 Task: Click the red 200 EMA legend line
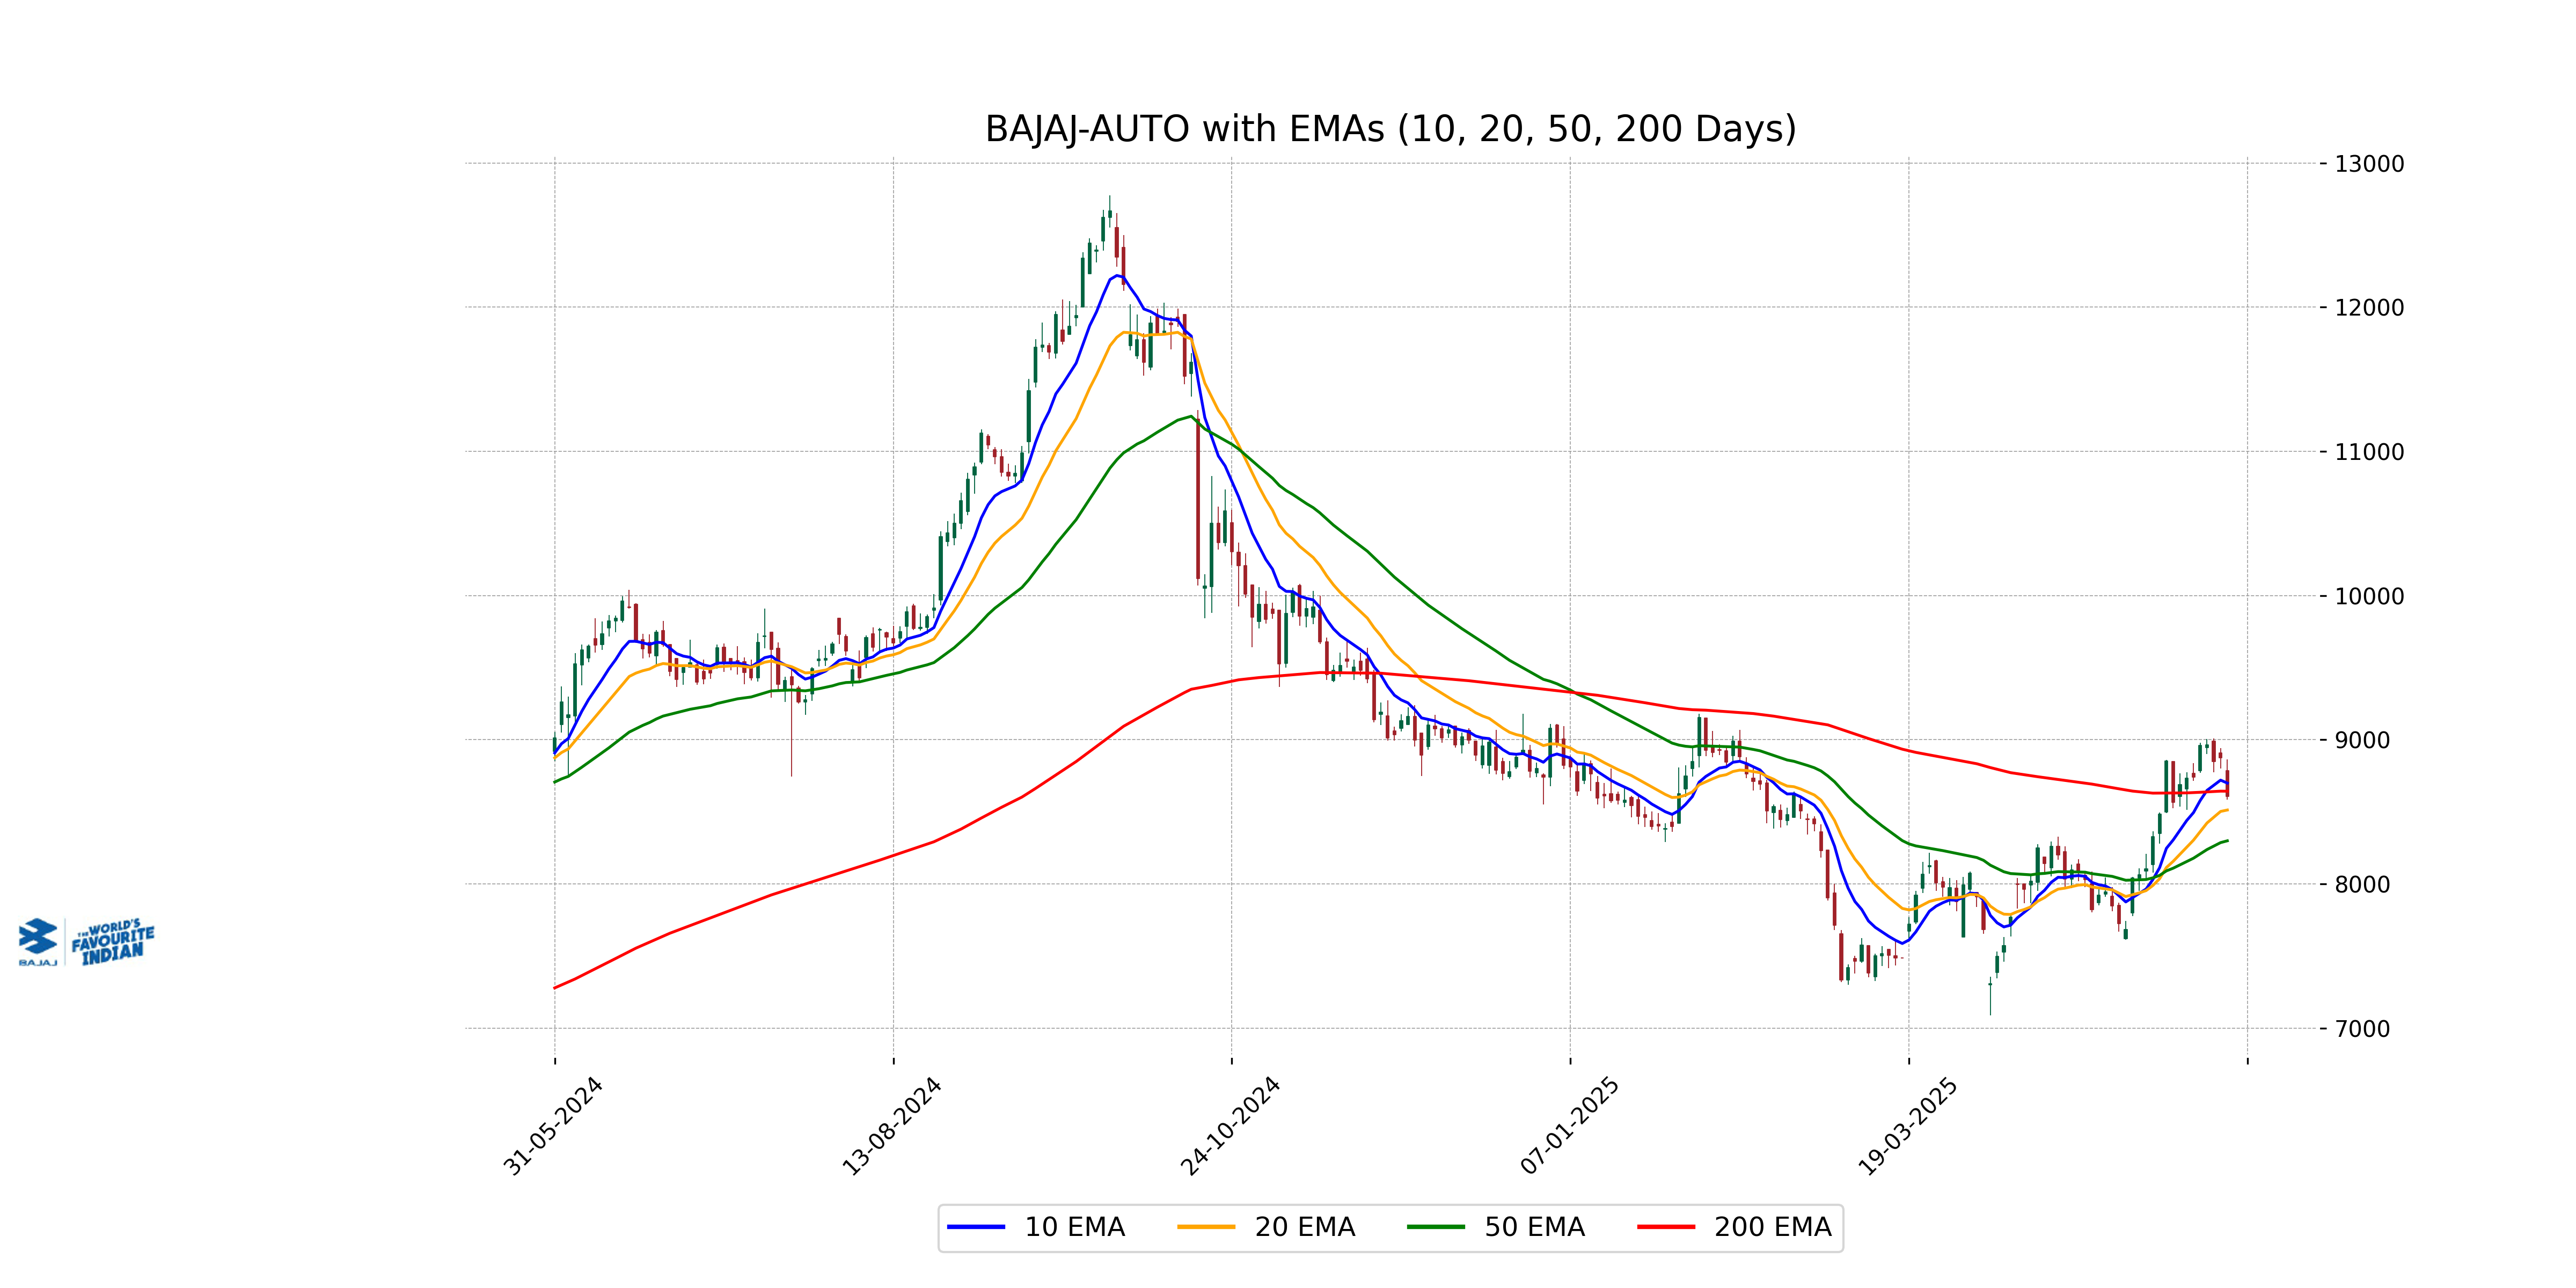(x=1665, y=1227)
